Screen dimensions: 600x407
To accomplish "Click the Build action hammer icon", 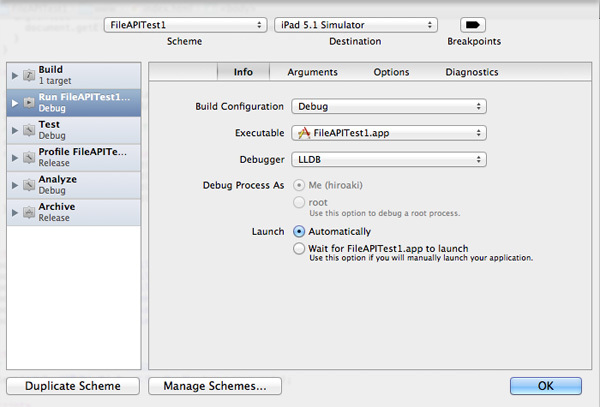I will [x=29, y=75].
